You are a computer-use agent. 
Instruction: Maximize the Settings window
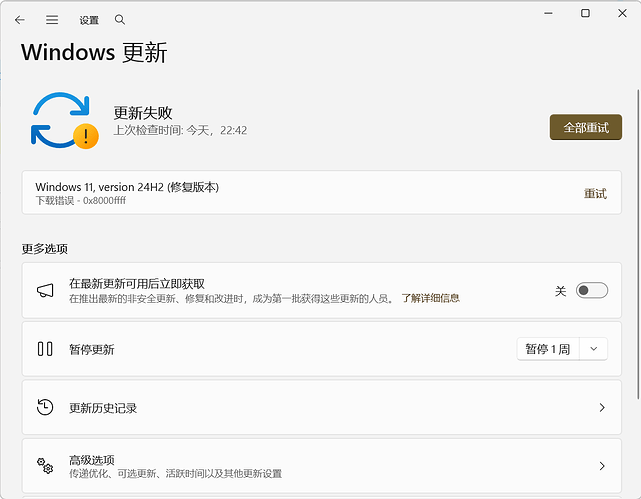585,13
